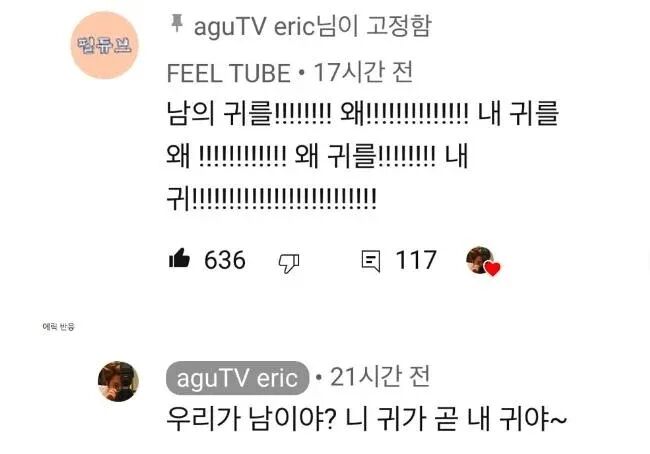650x454 pixels.
Task: Click the 21시간 전 timestamp on the reply
Action: pyautogui.click(x=380, y=377)
